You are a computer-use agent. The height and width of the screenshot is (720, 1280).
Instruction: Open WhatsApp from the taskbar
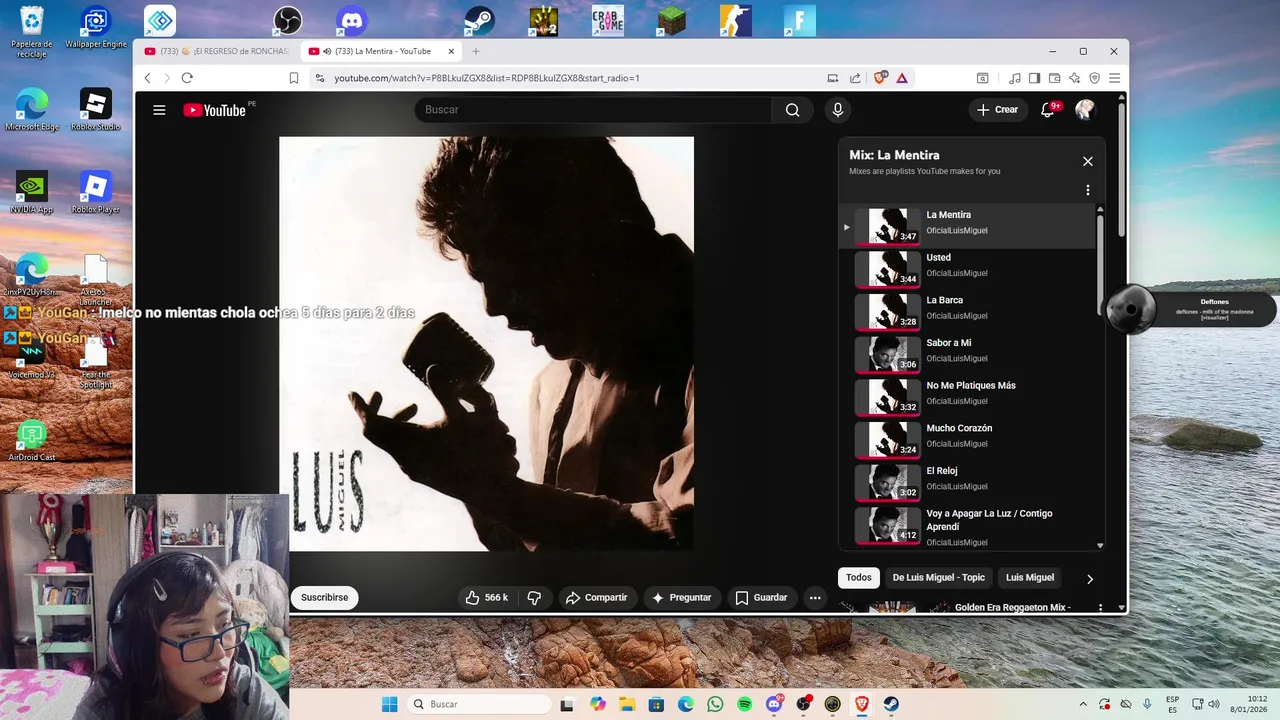coord(715,704)
